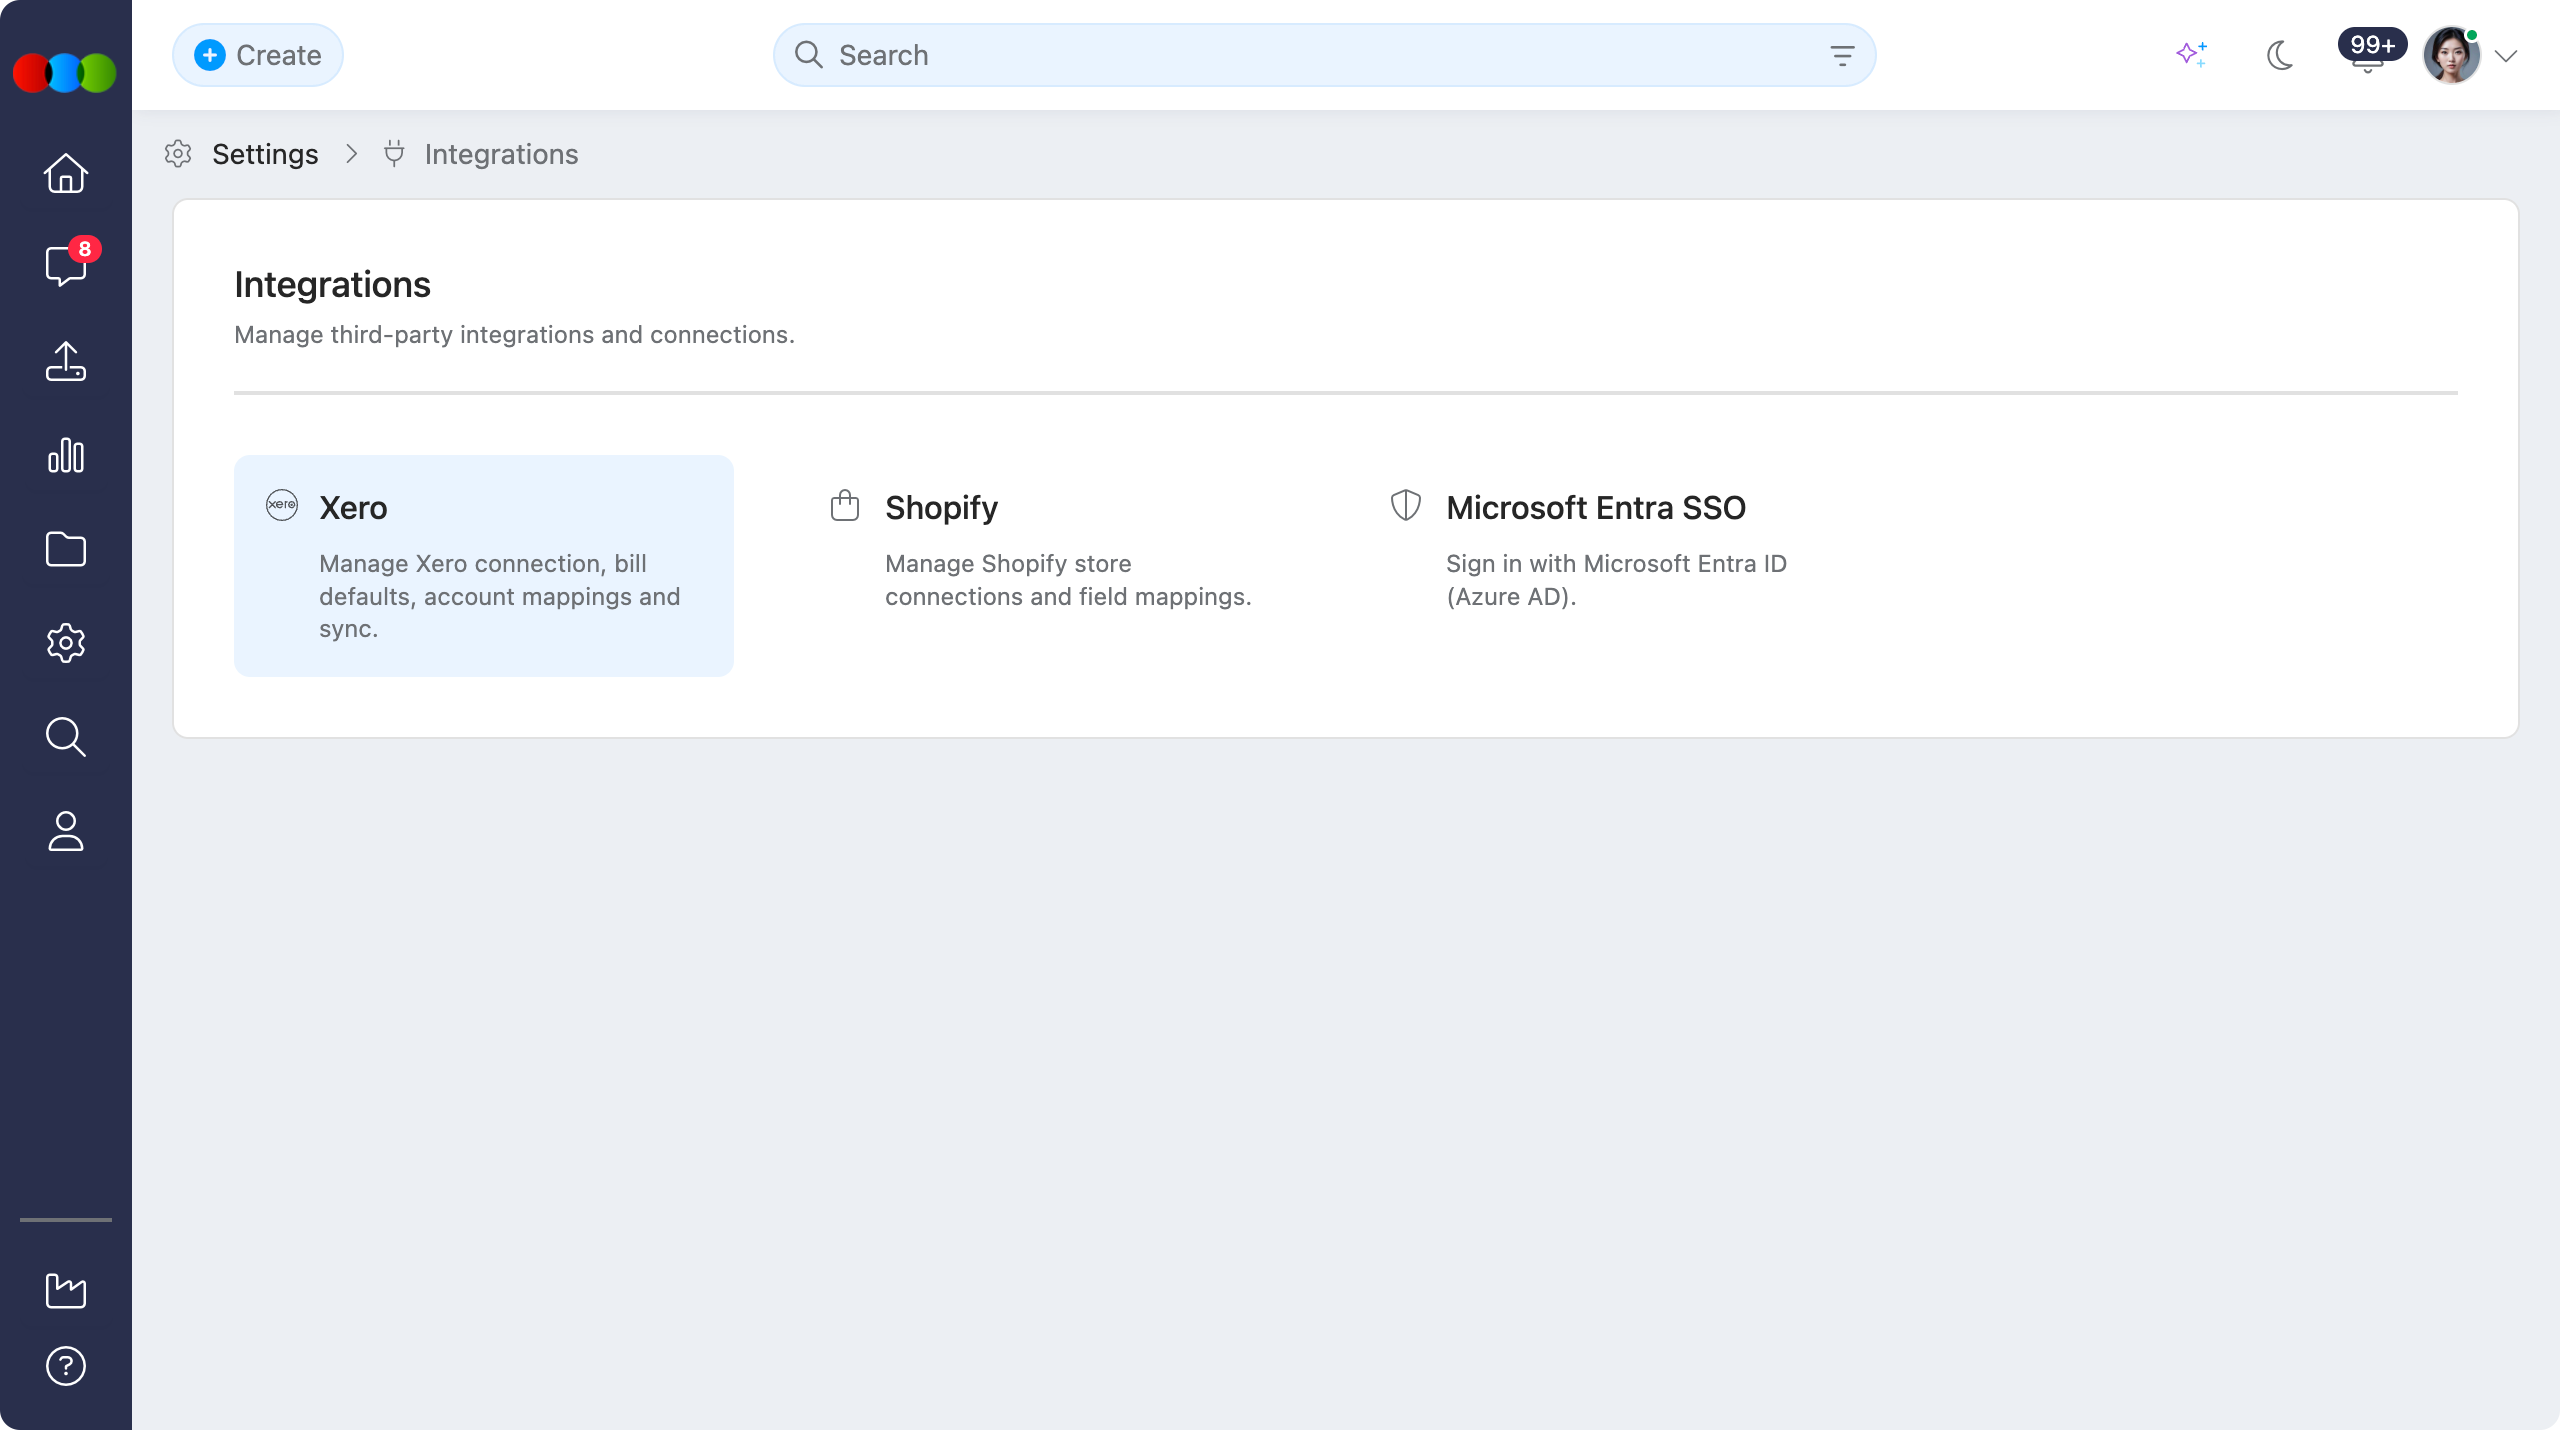Viewport: 2560px width, 1430px height.
Task: Open the Settings gear in sidebar
Action: coord(66,643)
